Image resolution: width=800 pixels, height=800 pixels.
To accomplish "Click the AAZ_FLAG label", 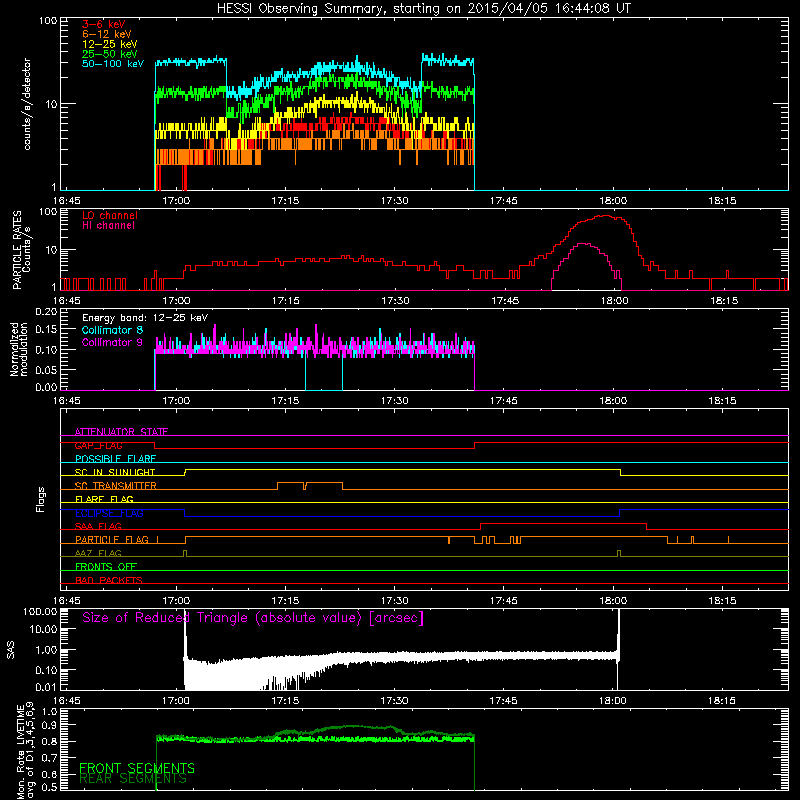I will pos(98,554).
